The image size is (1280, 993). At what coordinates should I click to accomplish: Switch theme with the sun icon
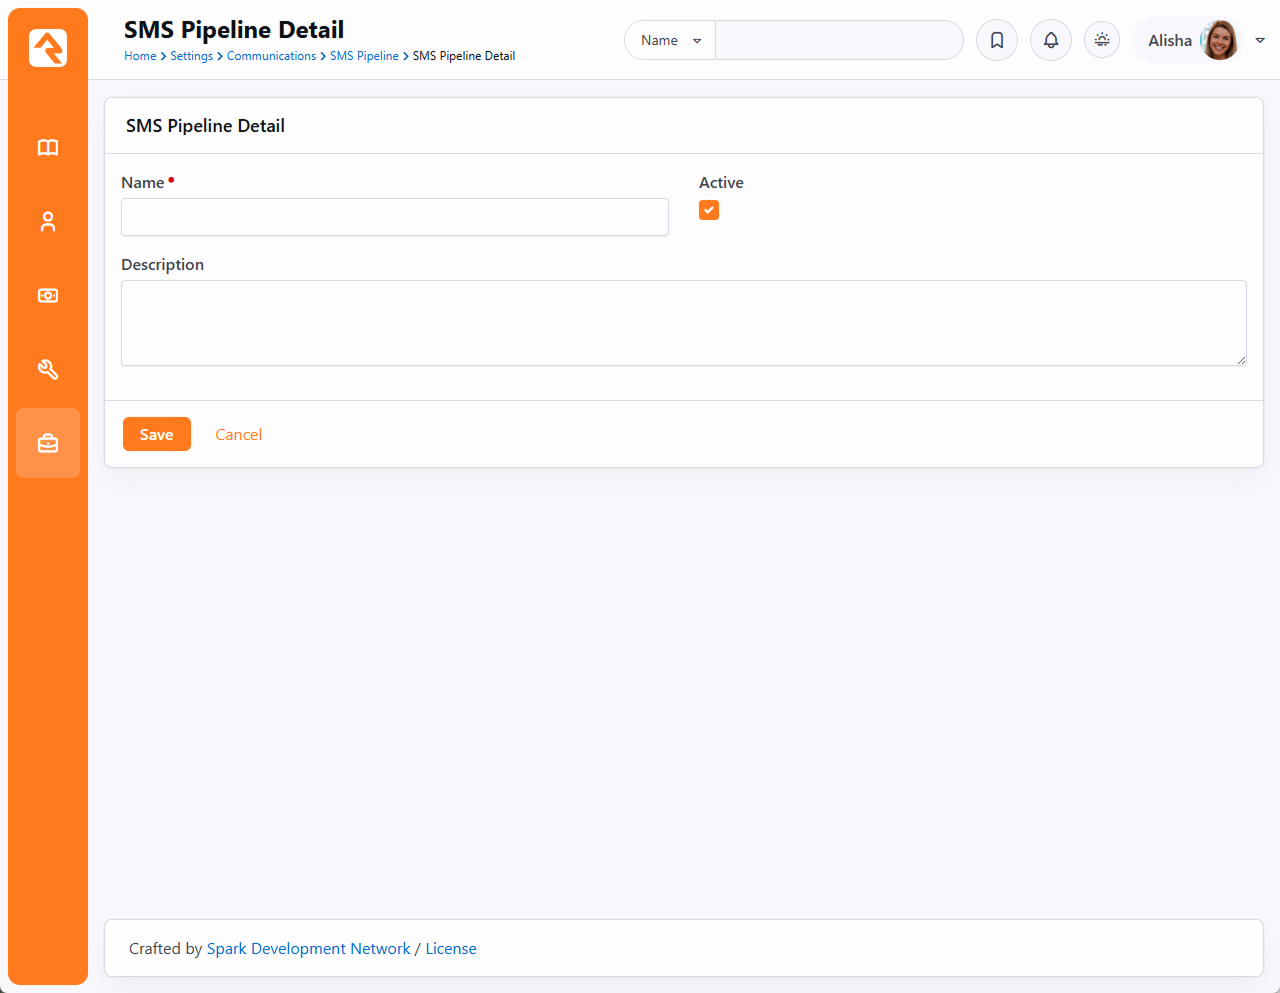tap(1102, 40)
